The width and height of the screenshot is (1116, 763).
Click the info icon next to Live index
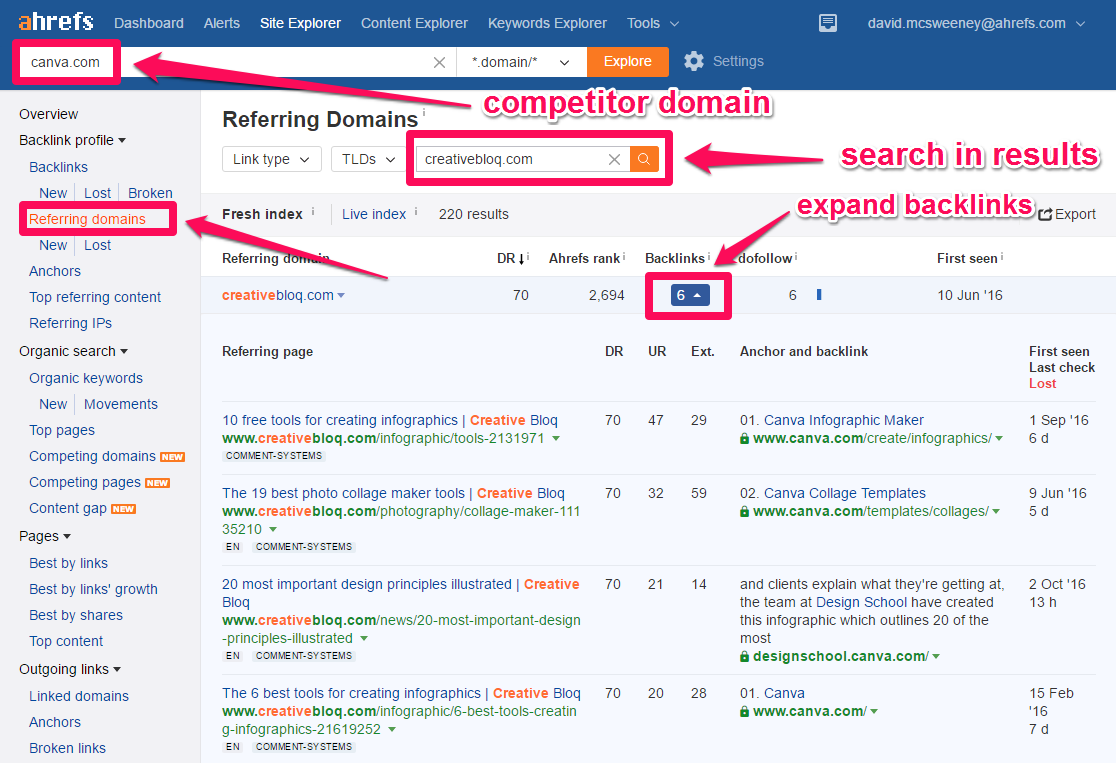tap(416, 211)
